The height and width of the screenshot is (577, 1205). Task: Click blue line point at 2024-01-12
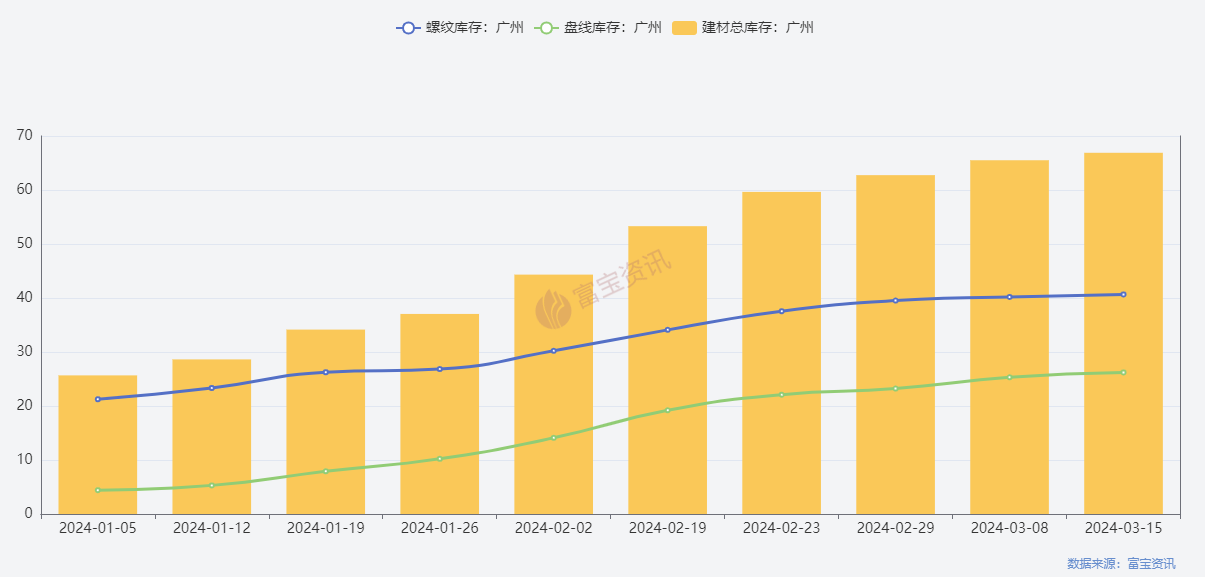coord(212,388)
